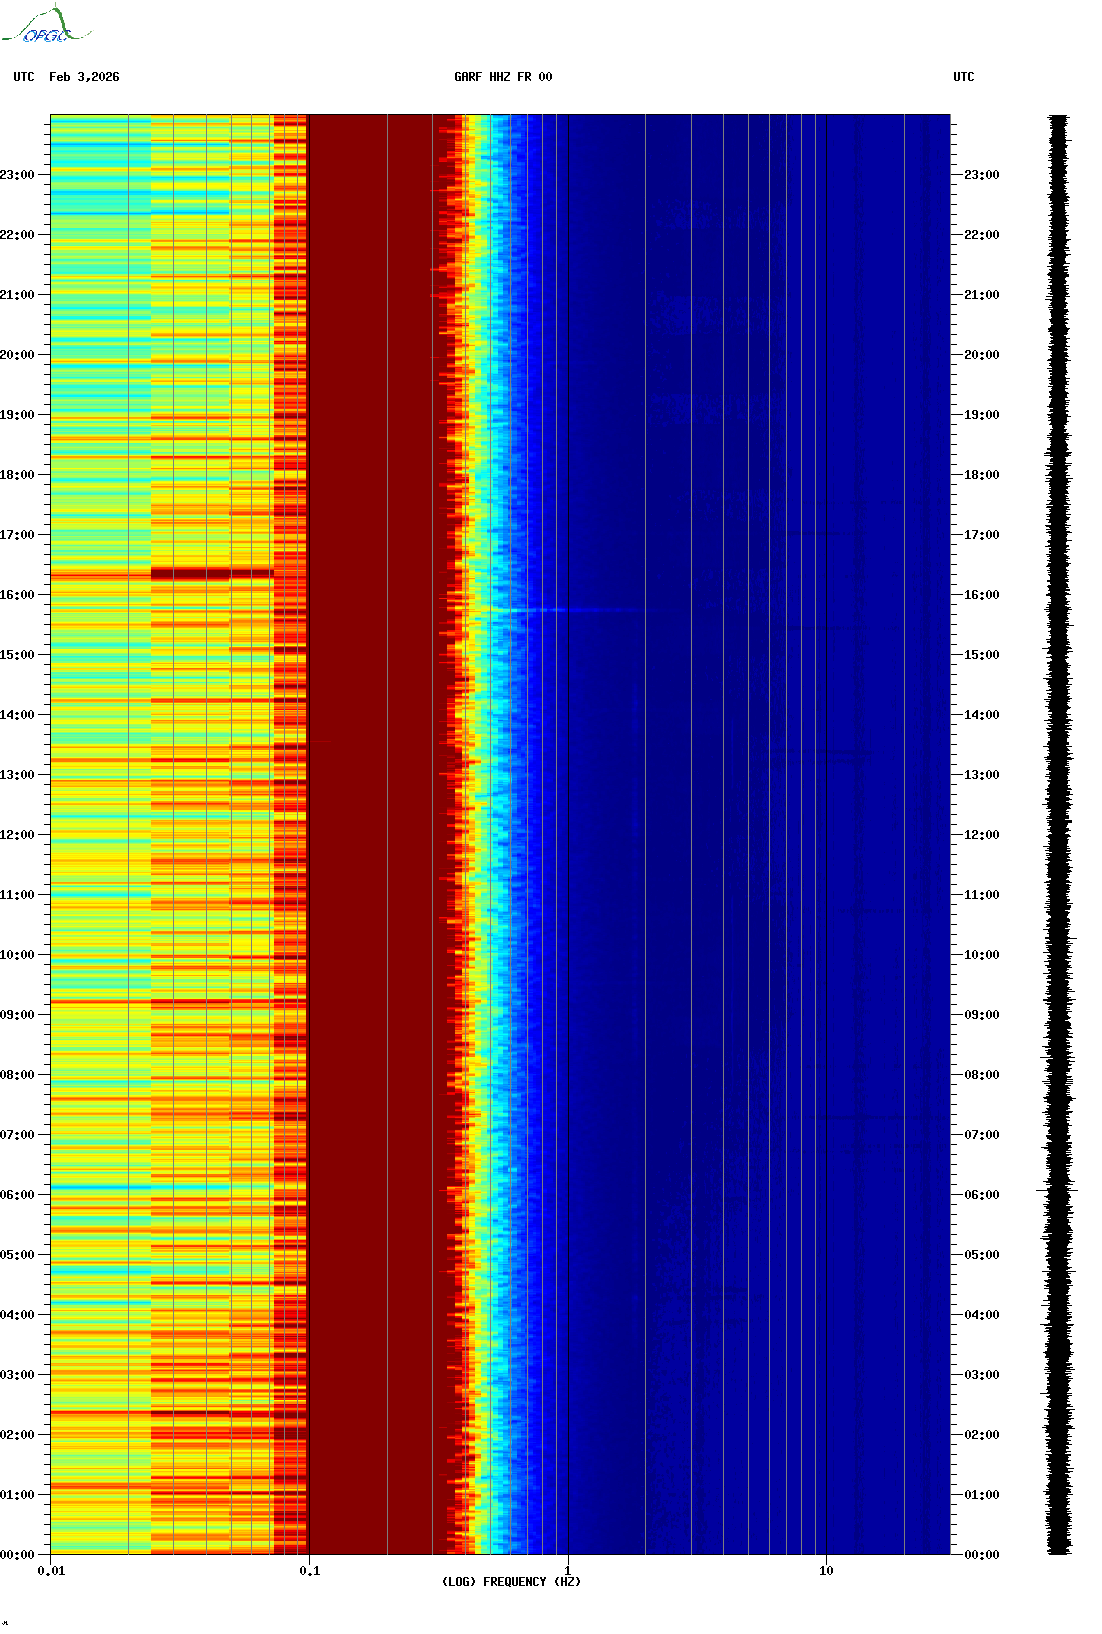Click the 0.01 frequency axis label
Image resolution: width=1102 pixels, height=1634 pixels.
click(x=51, y=1571)
